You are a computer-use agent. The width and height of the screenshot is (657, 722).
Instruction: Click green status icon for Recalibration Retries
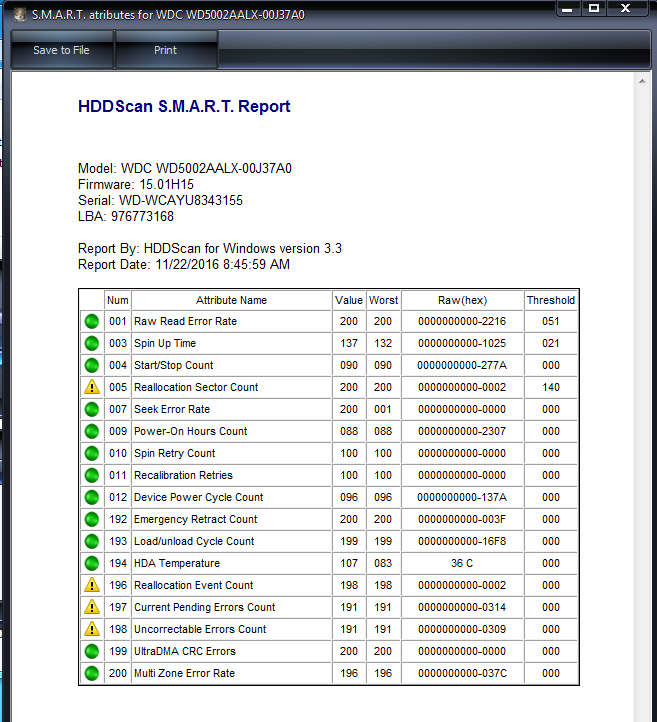coord(92,475)
